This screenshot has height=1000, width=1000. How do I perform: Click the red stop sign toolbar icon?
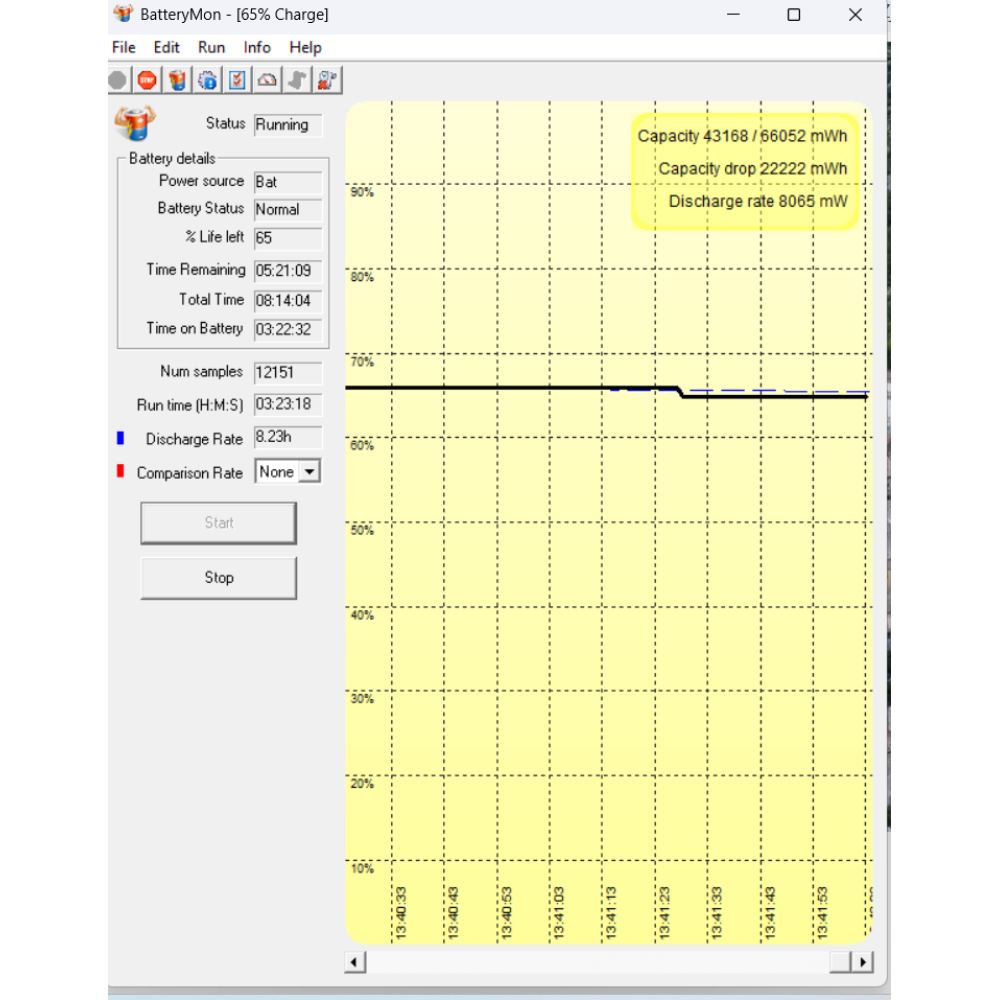click(147, 80)
